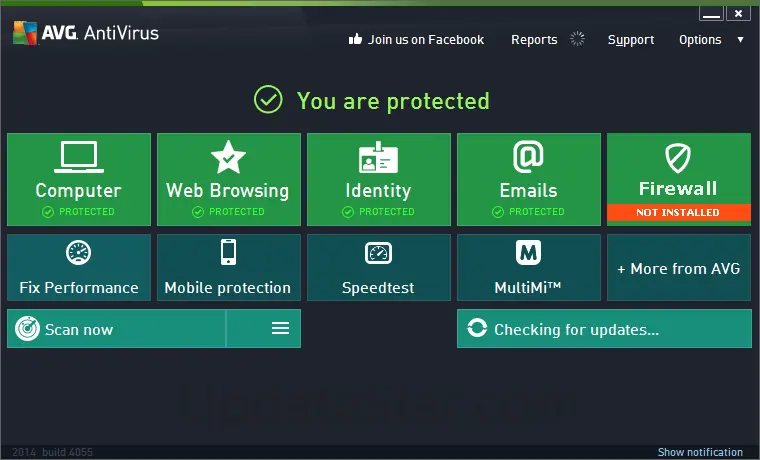This screenshot has height=460, width=760.
Task: Open Join us on Facebook link
Action: tap(426, 40)
